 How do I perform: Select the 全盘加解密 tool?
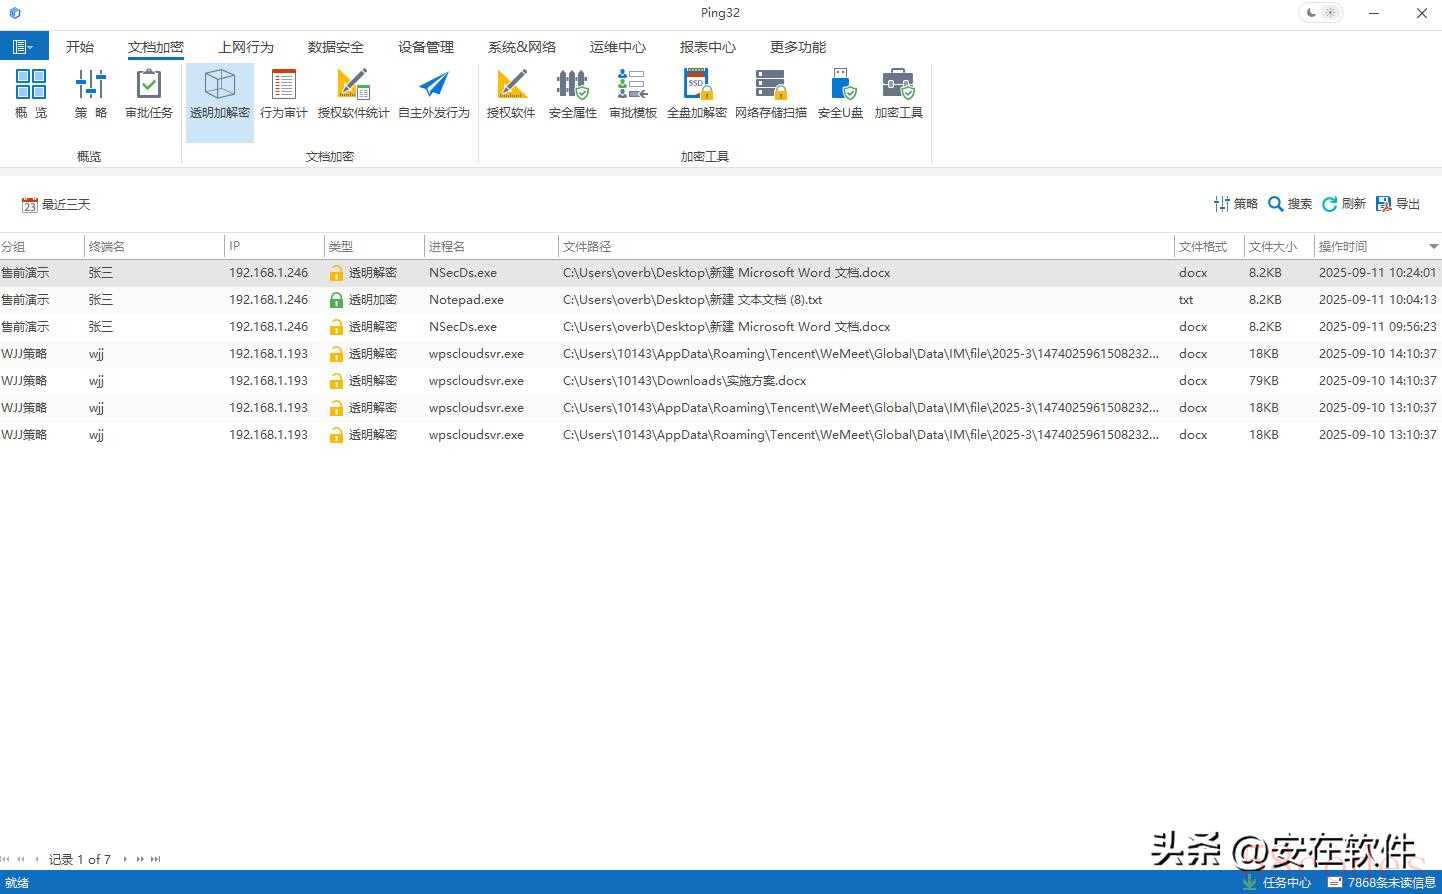pos(696,94)
